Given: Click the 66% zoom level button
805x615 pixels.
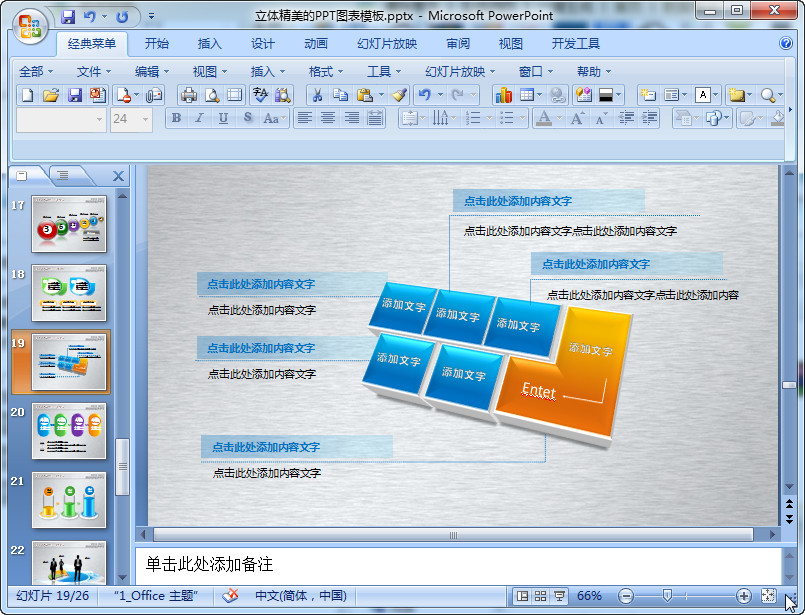Looking at the screenshot, I should [x=589, y=596].
